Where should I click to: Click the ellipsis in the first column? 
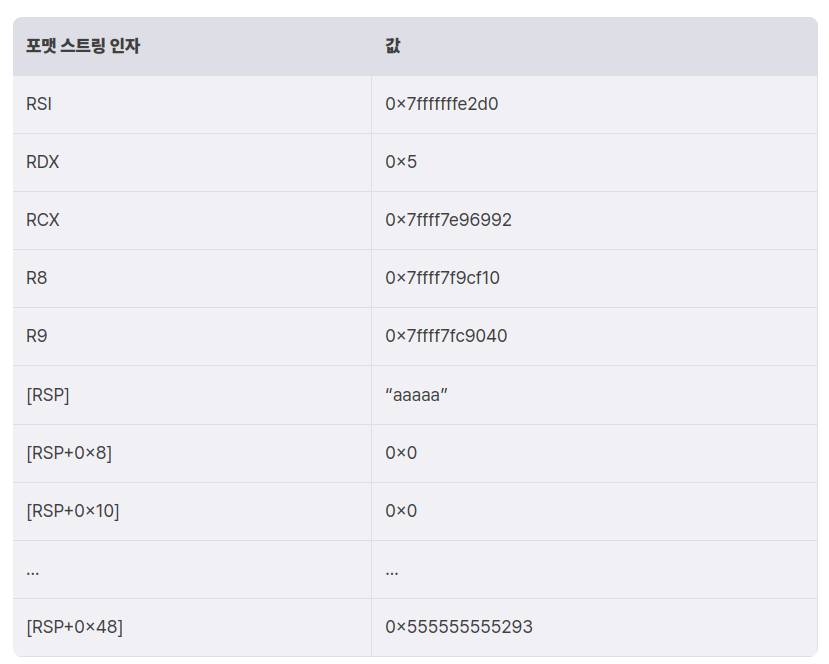(33, 570)
